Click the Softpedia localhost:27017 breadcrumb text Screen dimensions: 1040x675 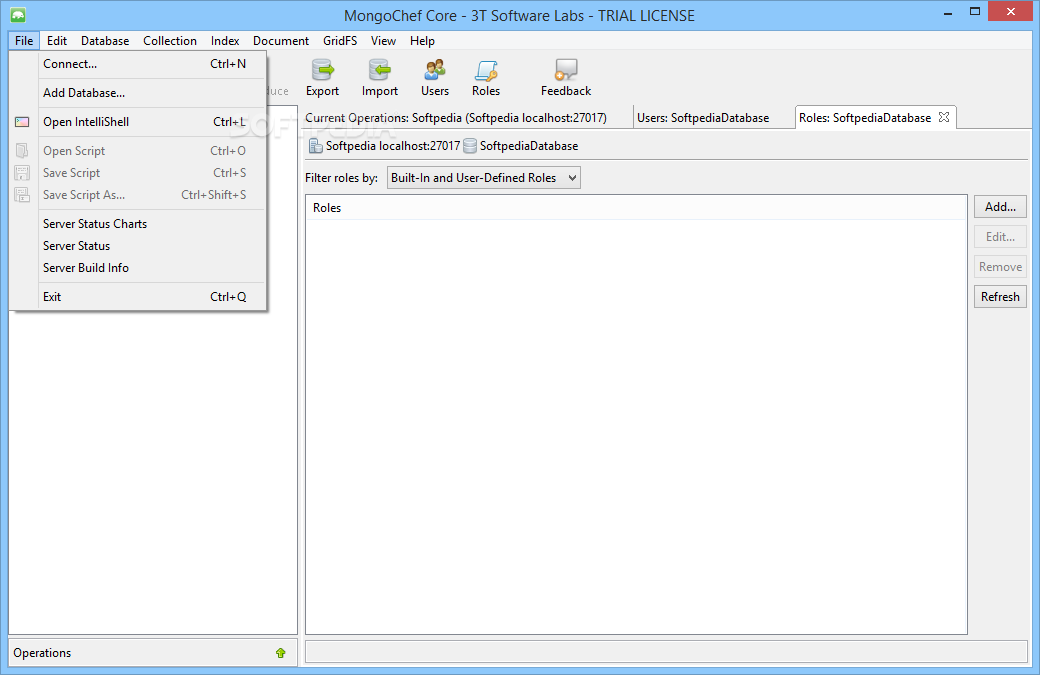(393, 146)
